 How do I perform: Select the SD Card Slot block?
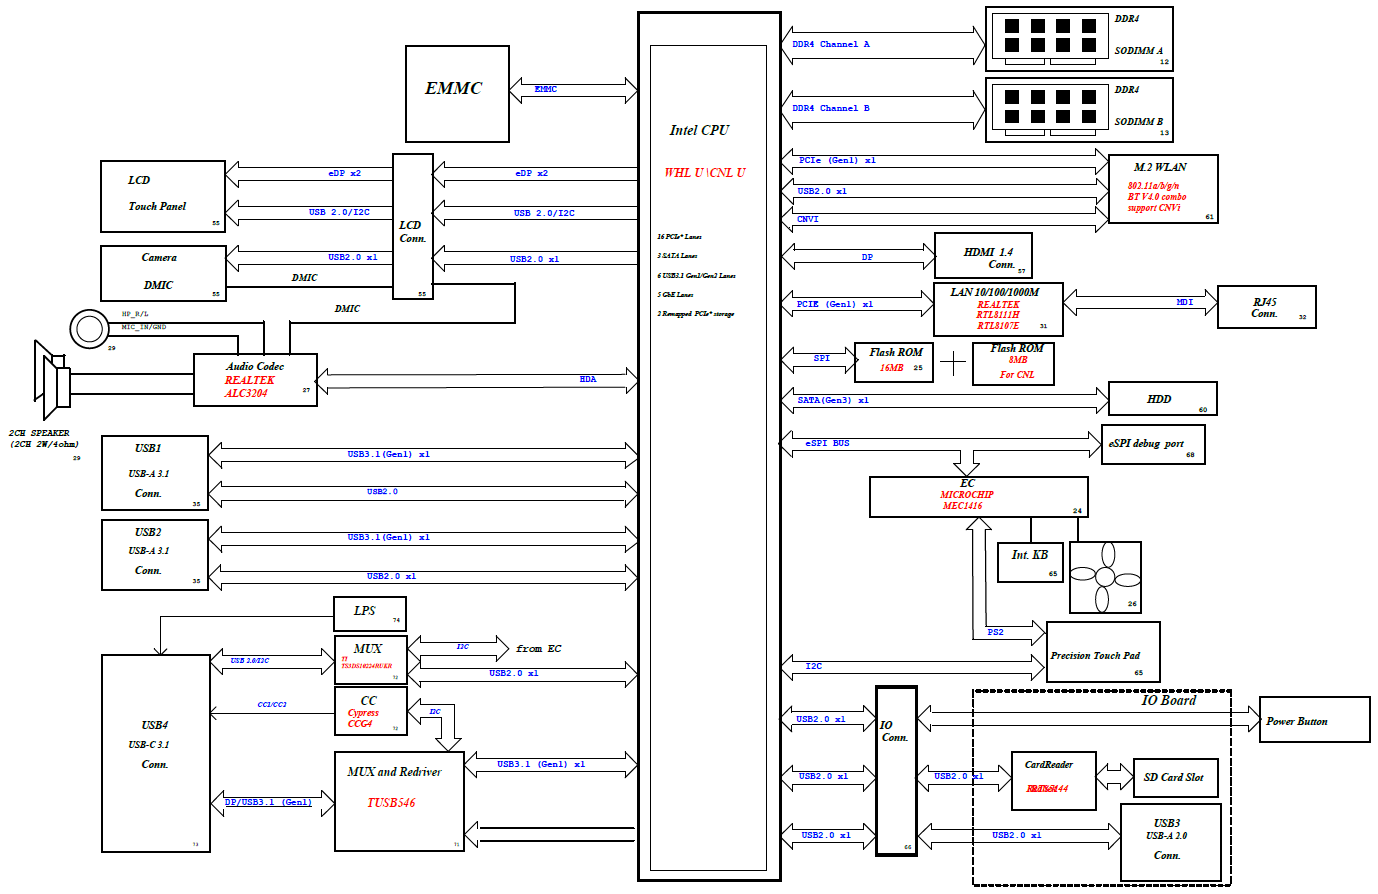point(1174,777)
